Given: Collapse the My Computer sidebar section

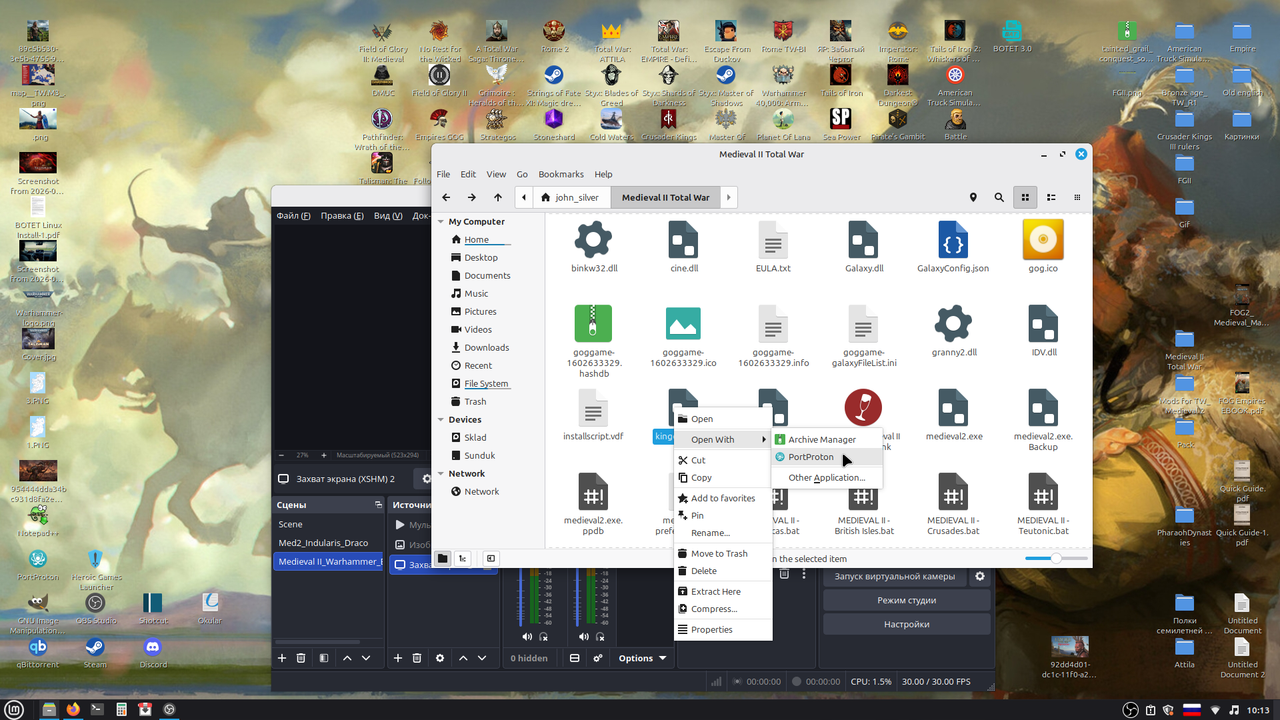Looking at the screenshot, I should pos(440,222).
